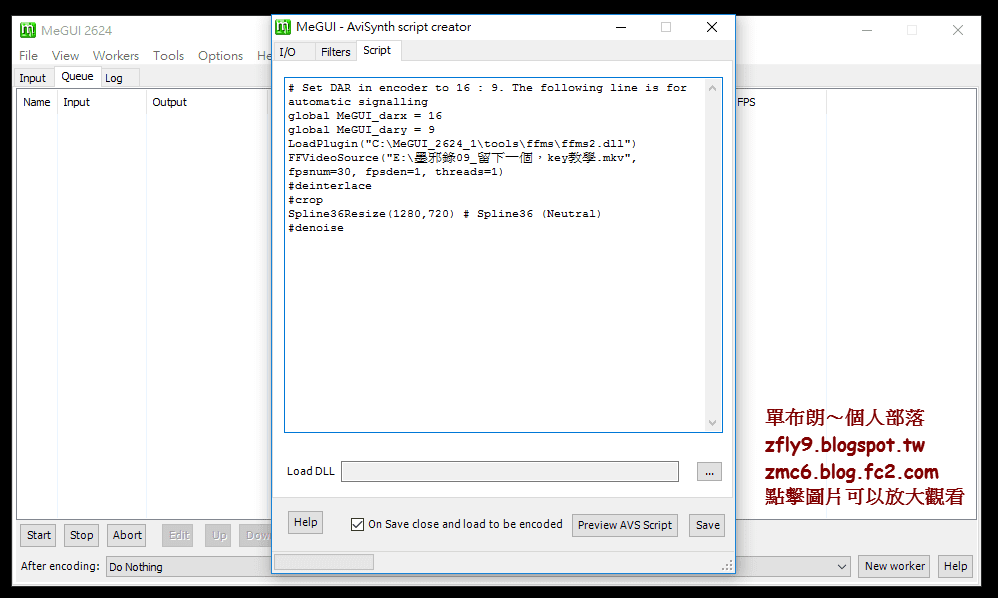Screen dimensions: 998x598
Task: Close the AviSynth script creator window
Action: (712, 27)
